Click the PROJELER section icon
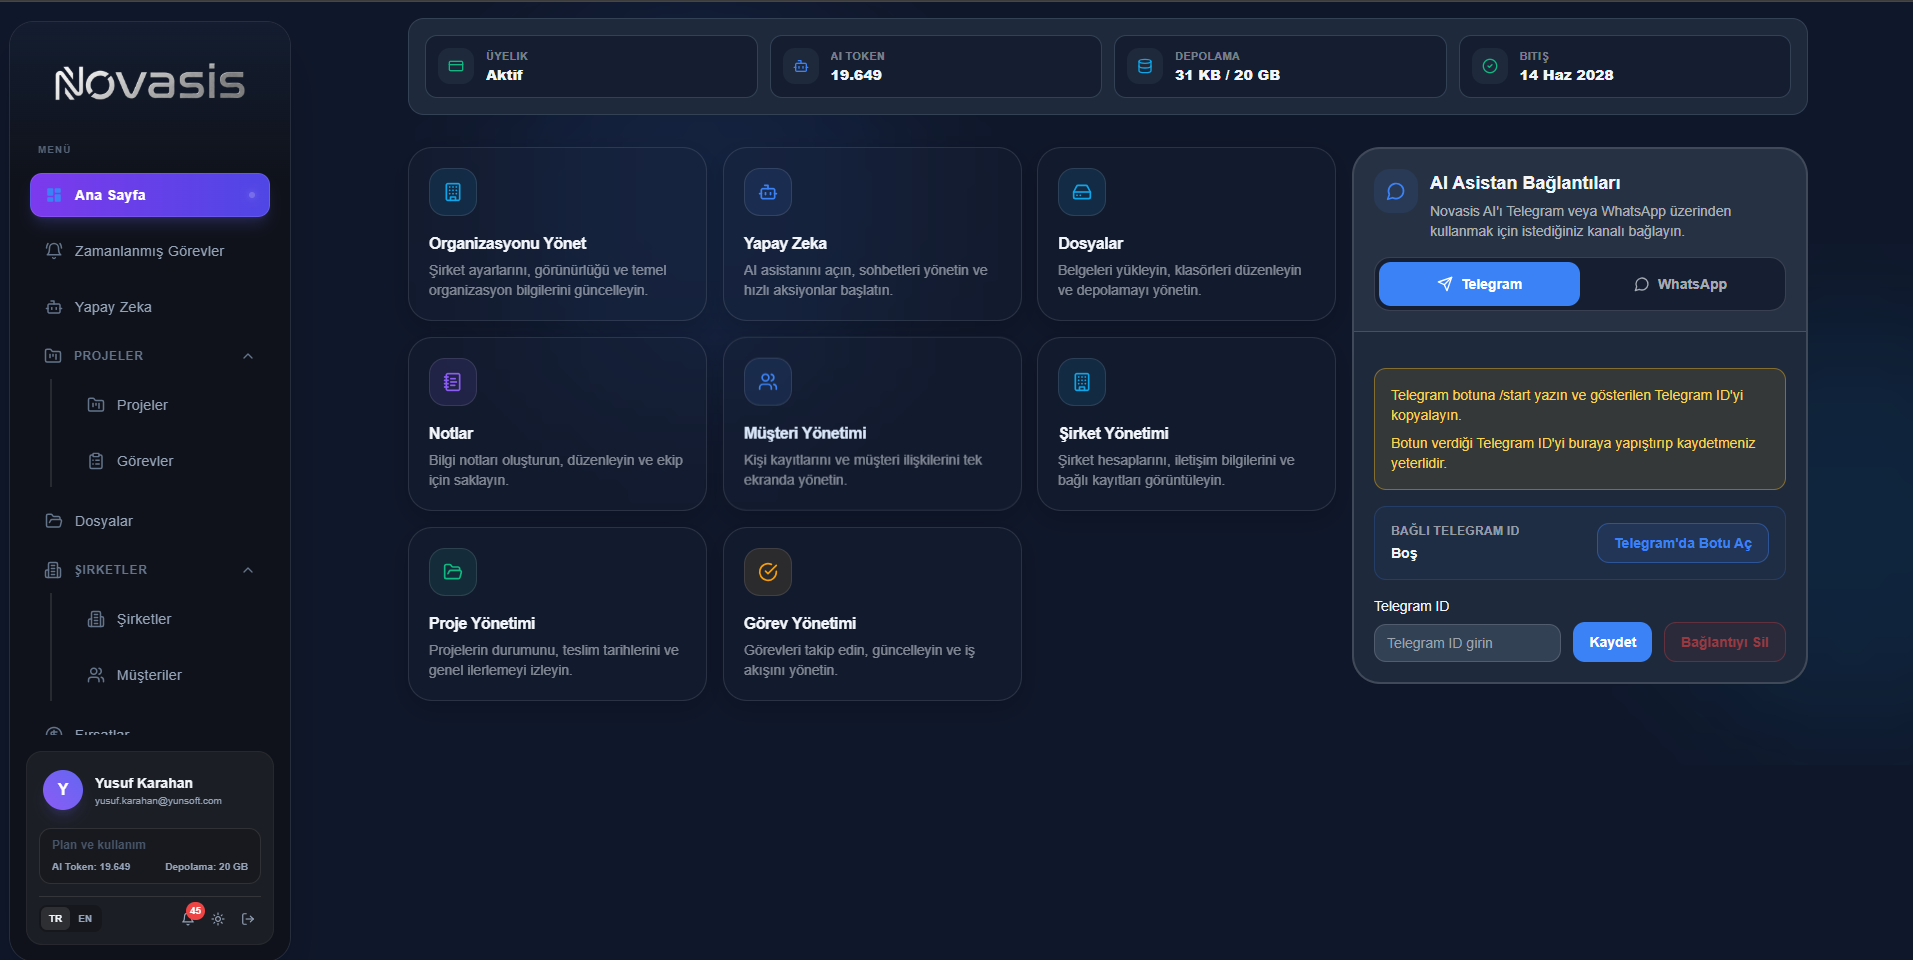 pyautogui.click(x=53, y=356)
